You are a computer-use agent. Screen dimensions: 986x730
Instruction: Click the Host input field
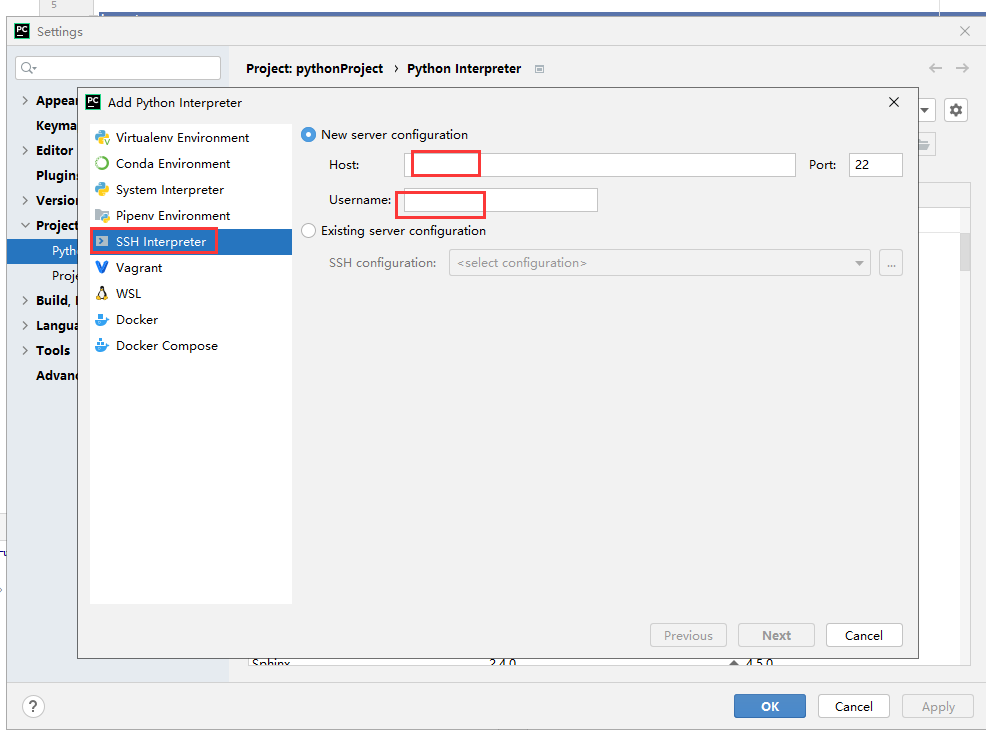tap(600, 165)
